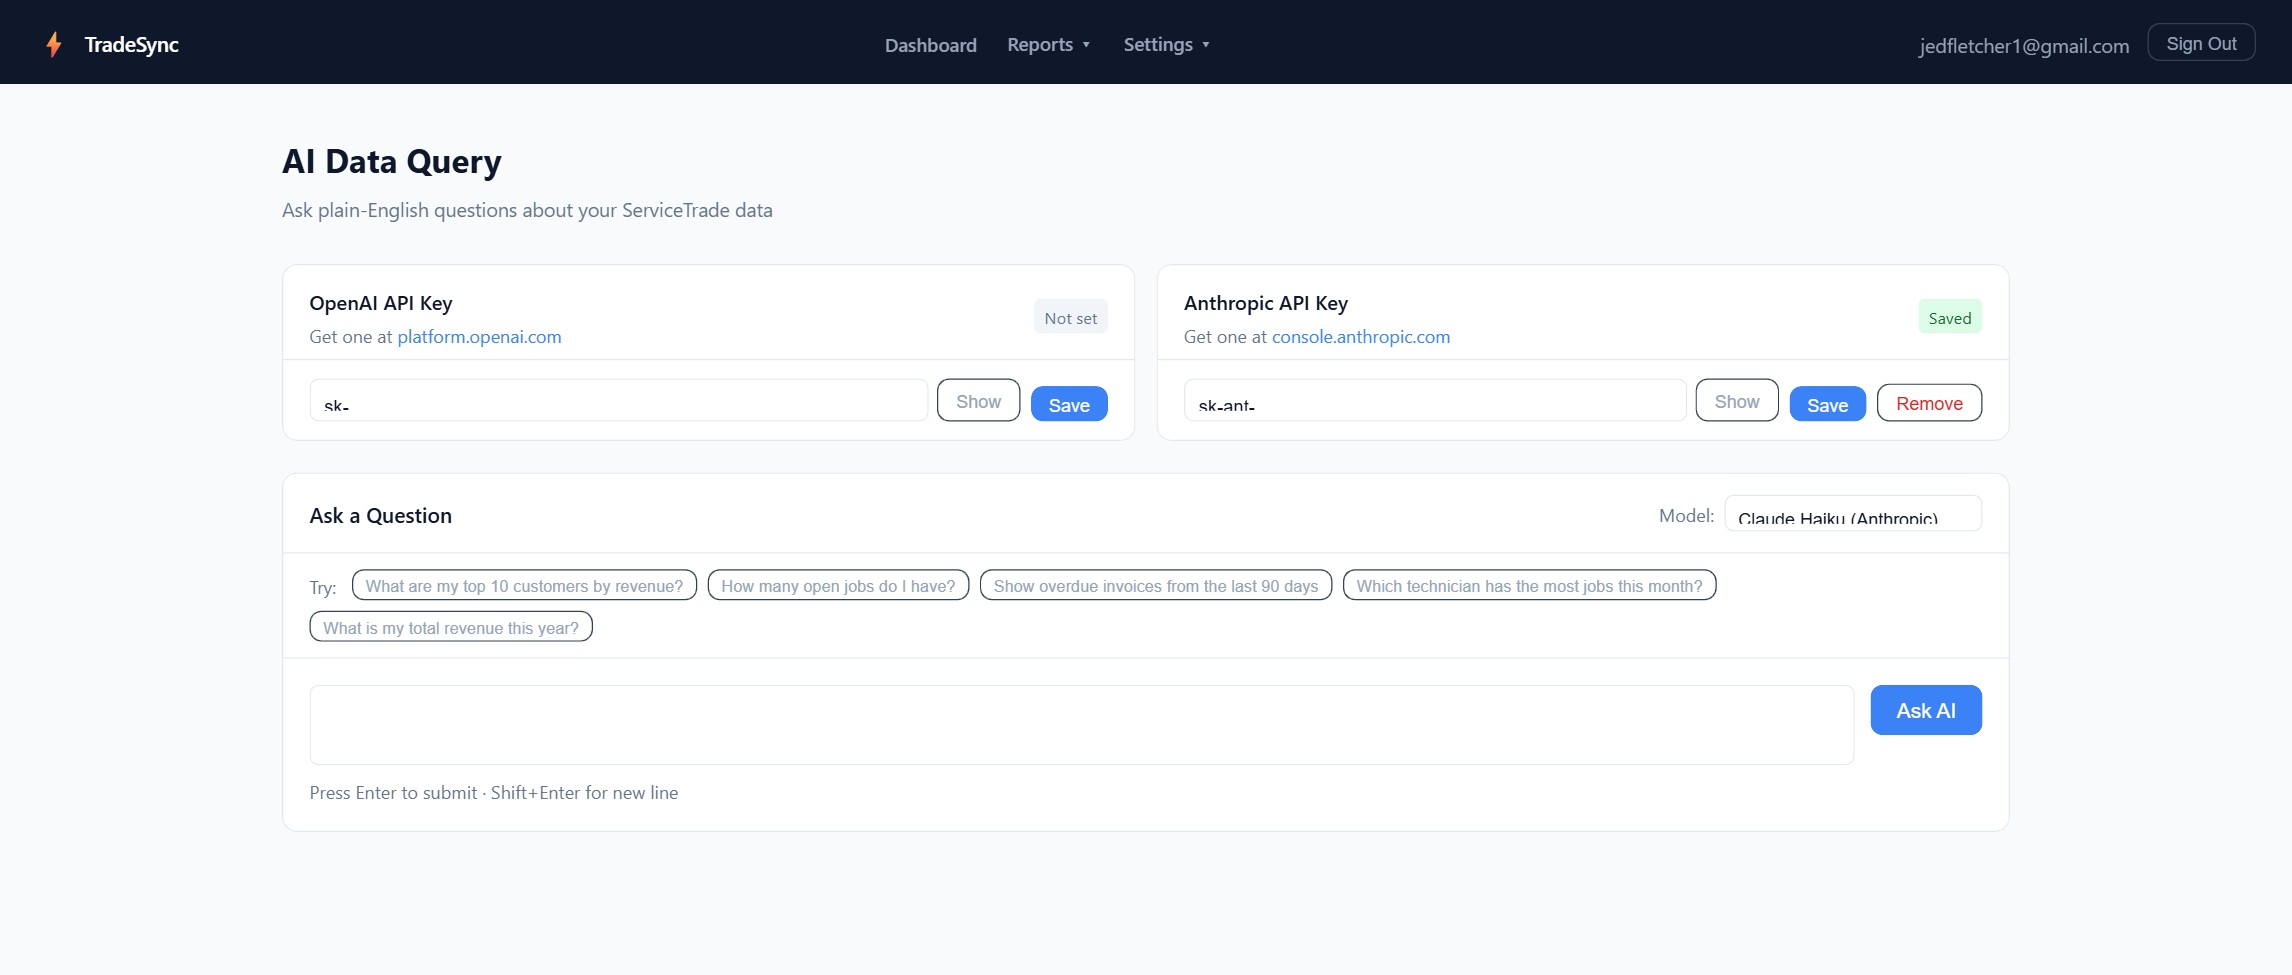Click the 'AI Data Query' page heading

[392, 162]
